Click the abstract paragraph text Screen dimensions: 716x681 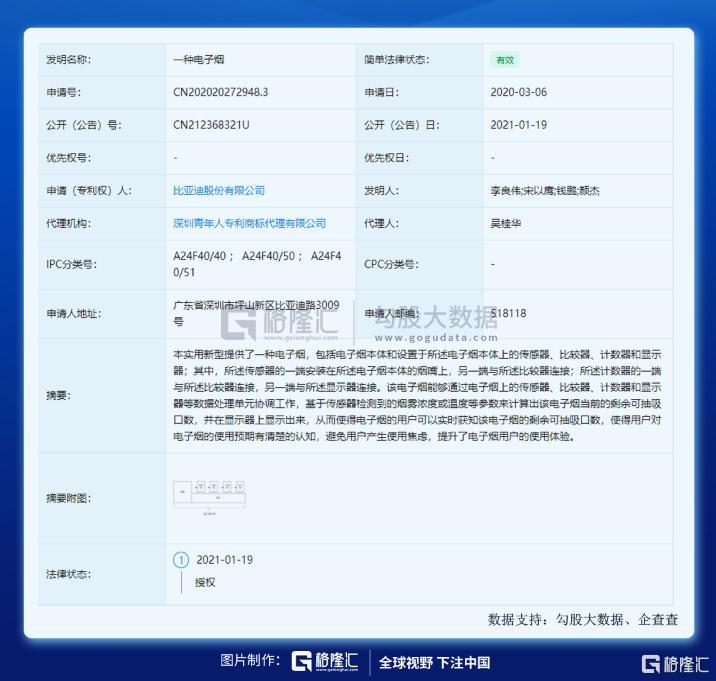(x=417, y=396)
